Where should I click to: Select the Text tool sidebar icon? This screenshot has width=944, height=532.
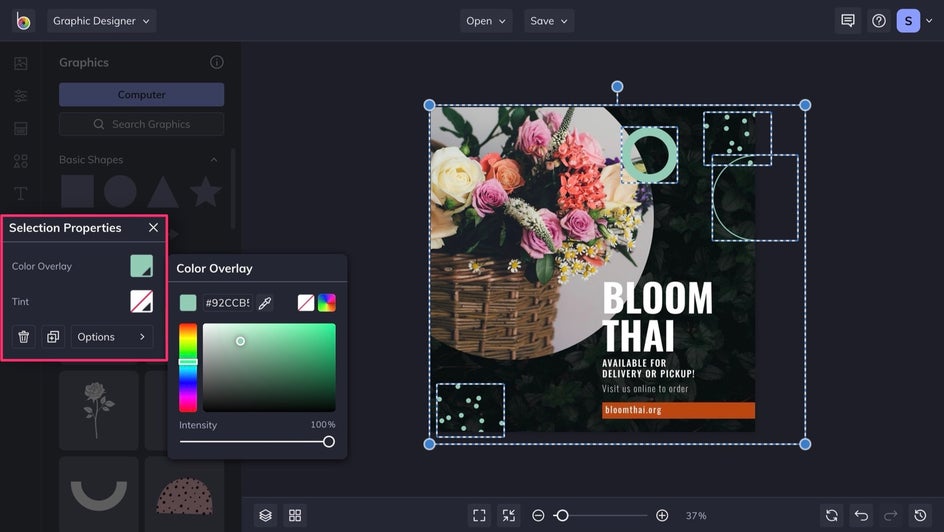[20, 193]
